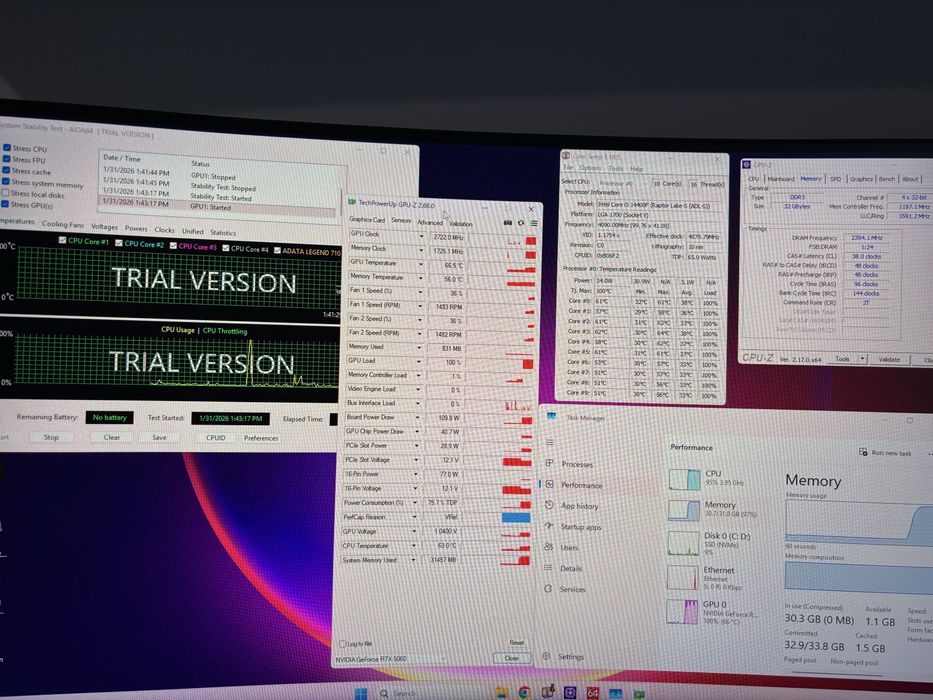This screenshot has width=933, height=700.
Task: Open AIDA64 Preferences button
Action: tap(261, 438)
